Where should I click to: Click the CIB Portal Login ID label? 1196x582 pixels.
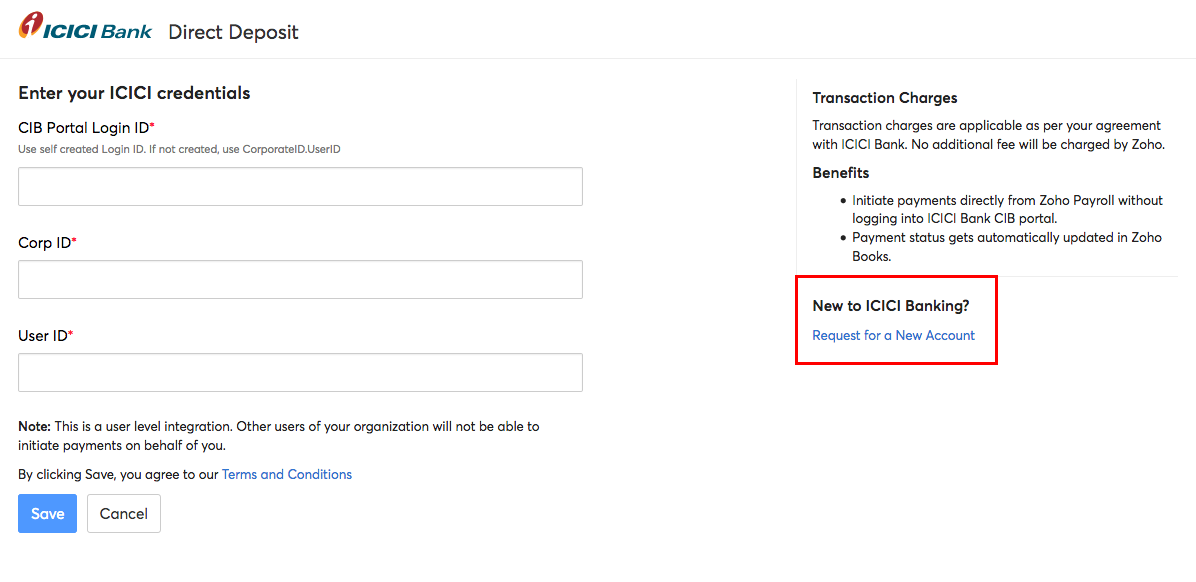86,127
